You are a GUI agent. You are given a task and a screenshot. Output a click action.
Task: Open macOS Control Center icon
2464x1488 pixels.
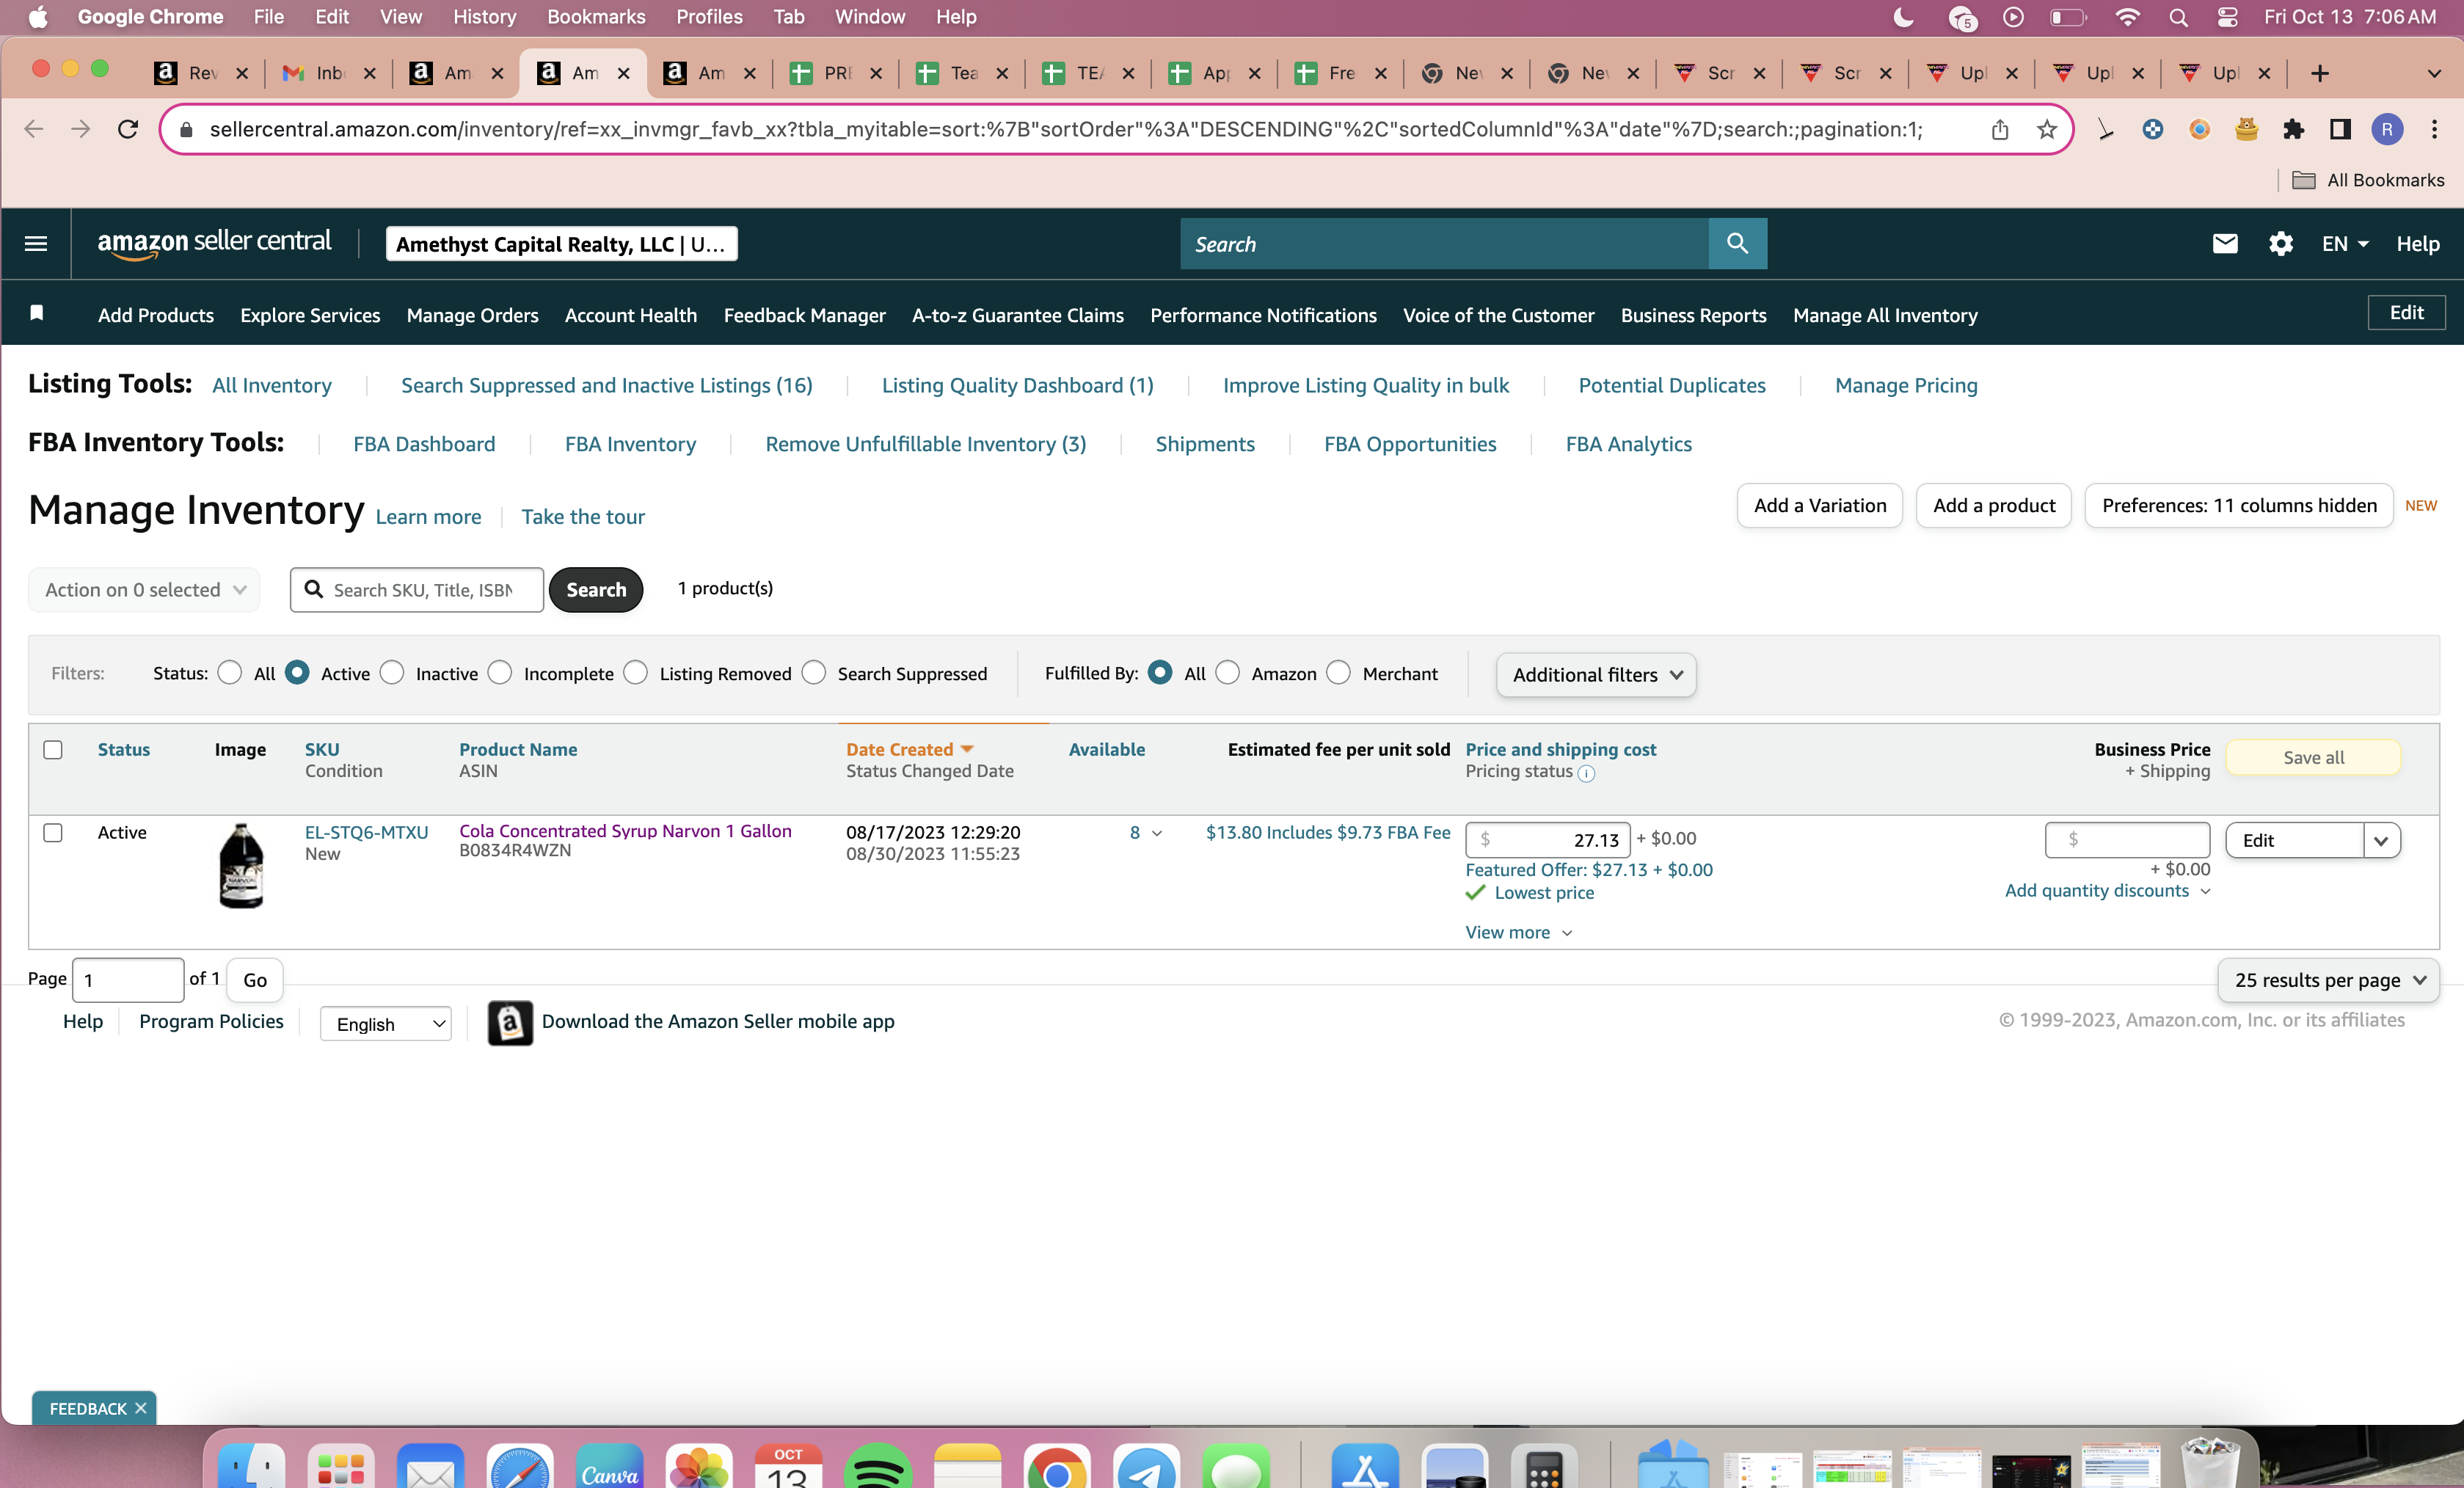[x=2227, y=17]
